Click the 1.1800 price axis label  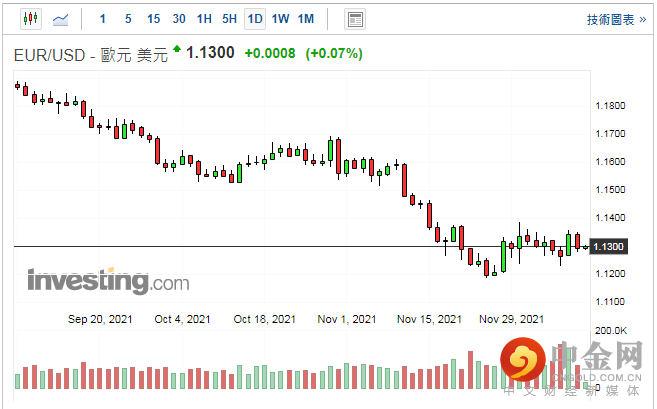[610, 106]
